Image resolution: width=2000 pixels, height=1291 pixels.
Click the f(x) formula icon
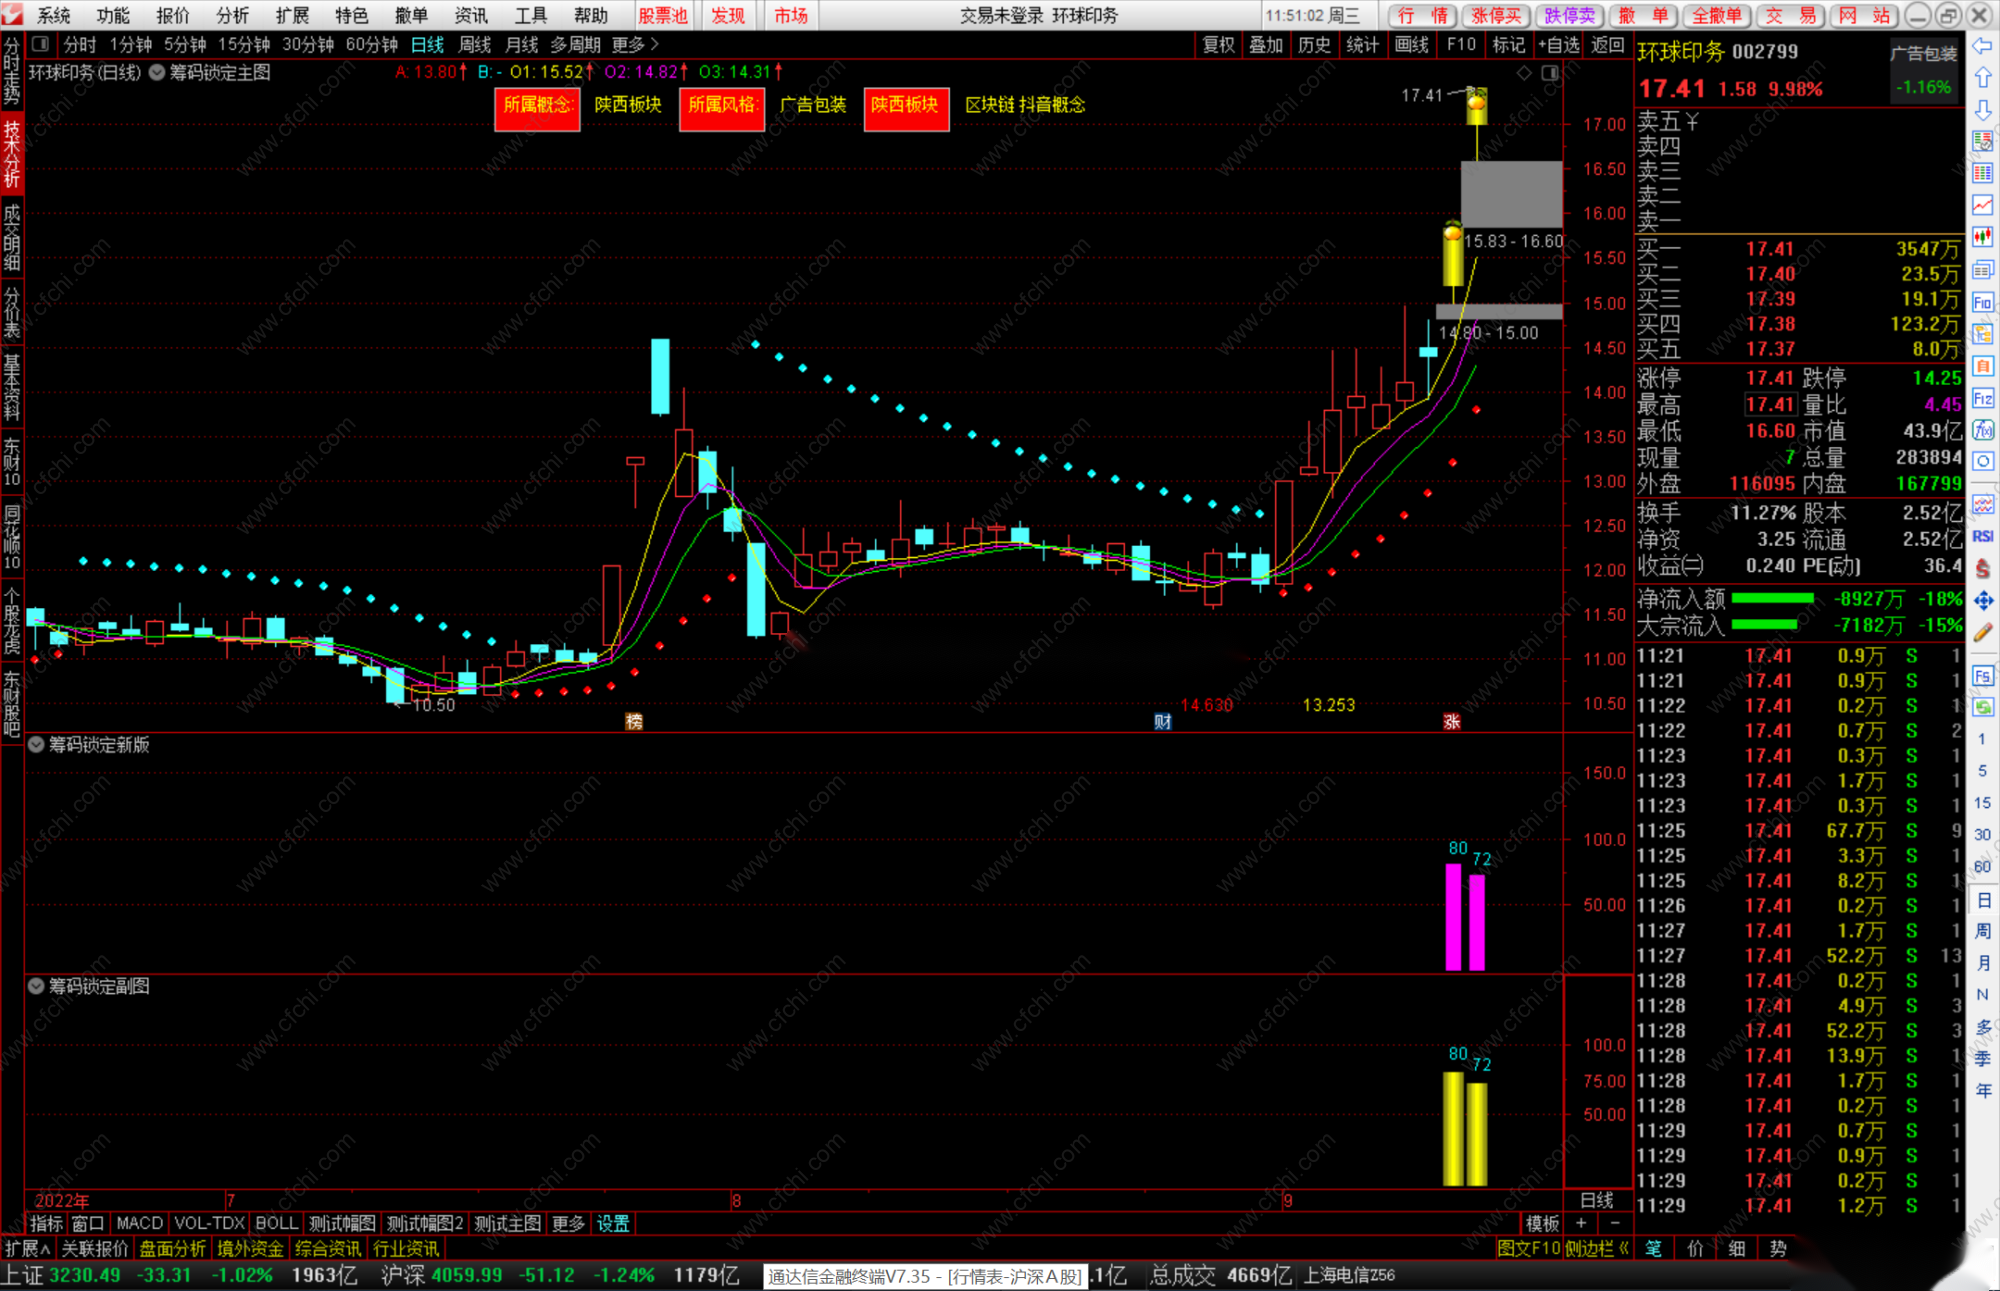point(1983,430)
